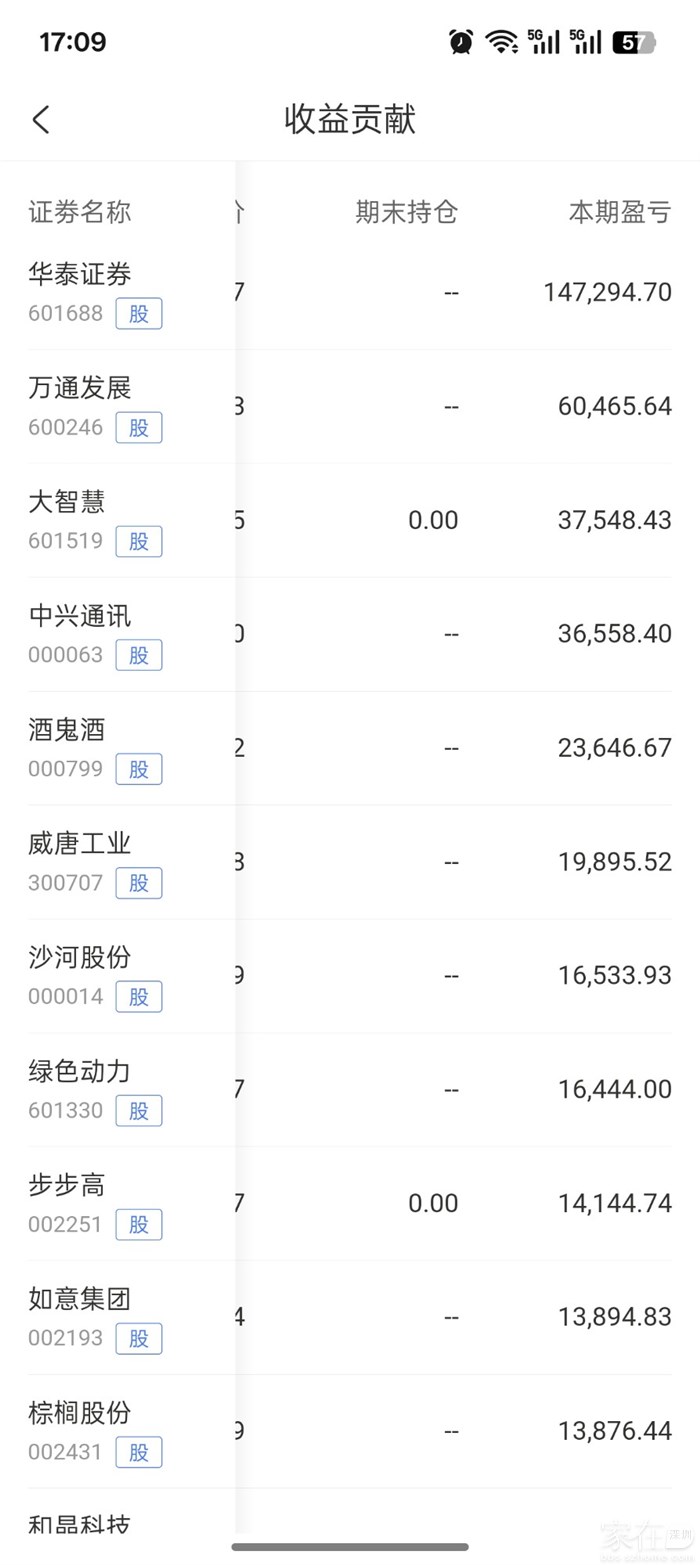This screenshot has width=700, height=1565.
Task: Tap the bottom home gesture bar
Action: click(350, 1547)
